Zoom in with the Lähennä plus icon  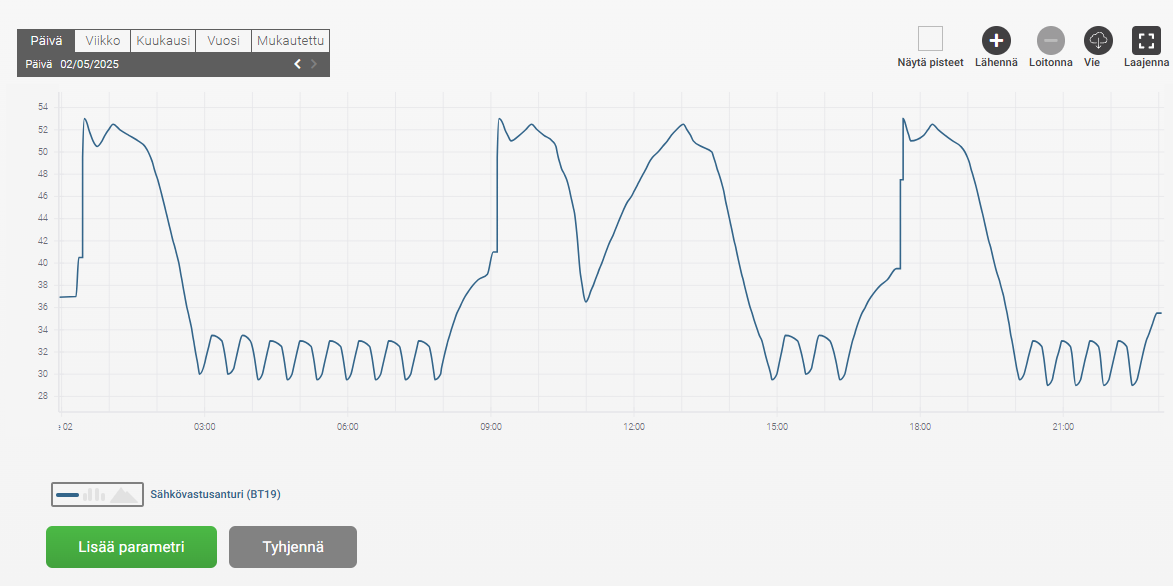[x=996, y=40]
